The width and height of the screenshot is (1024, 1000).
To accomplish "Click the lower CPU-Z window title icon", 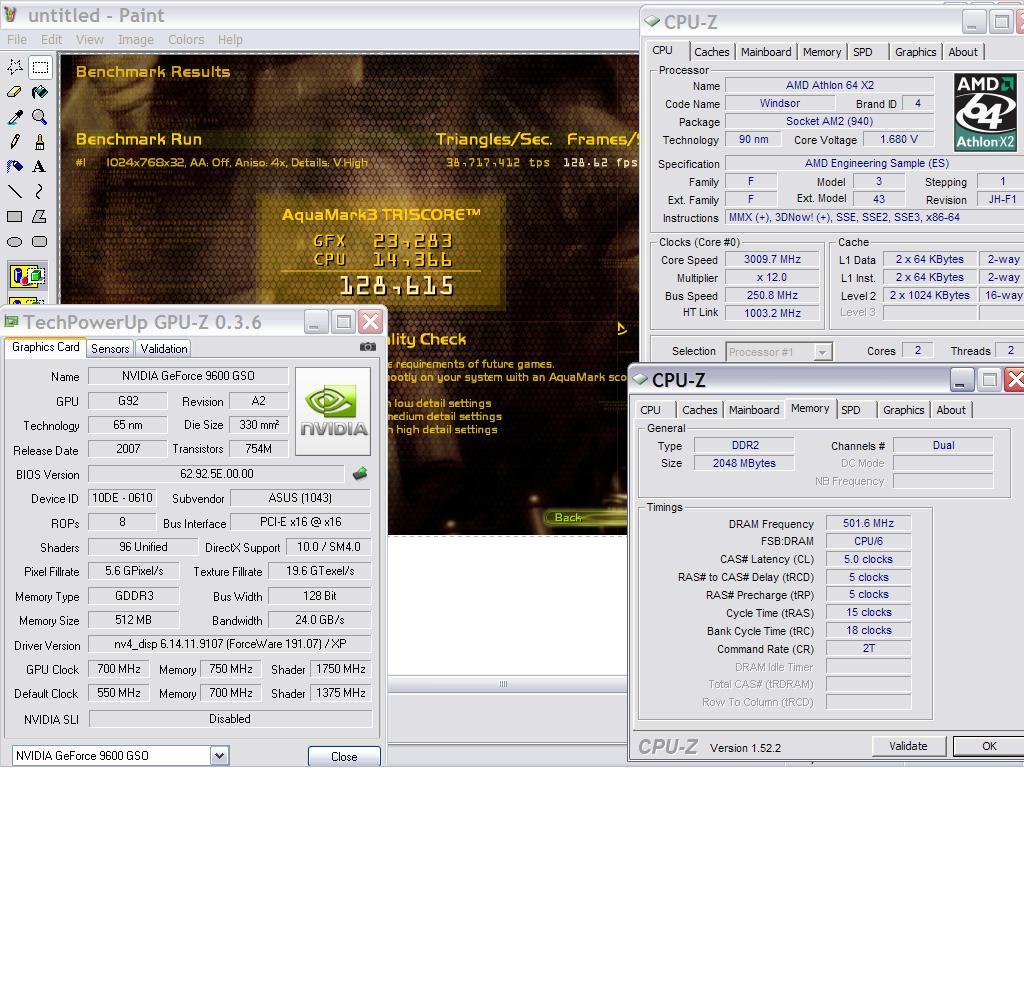I will click(640, 379).
